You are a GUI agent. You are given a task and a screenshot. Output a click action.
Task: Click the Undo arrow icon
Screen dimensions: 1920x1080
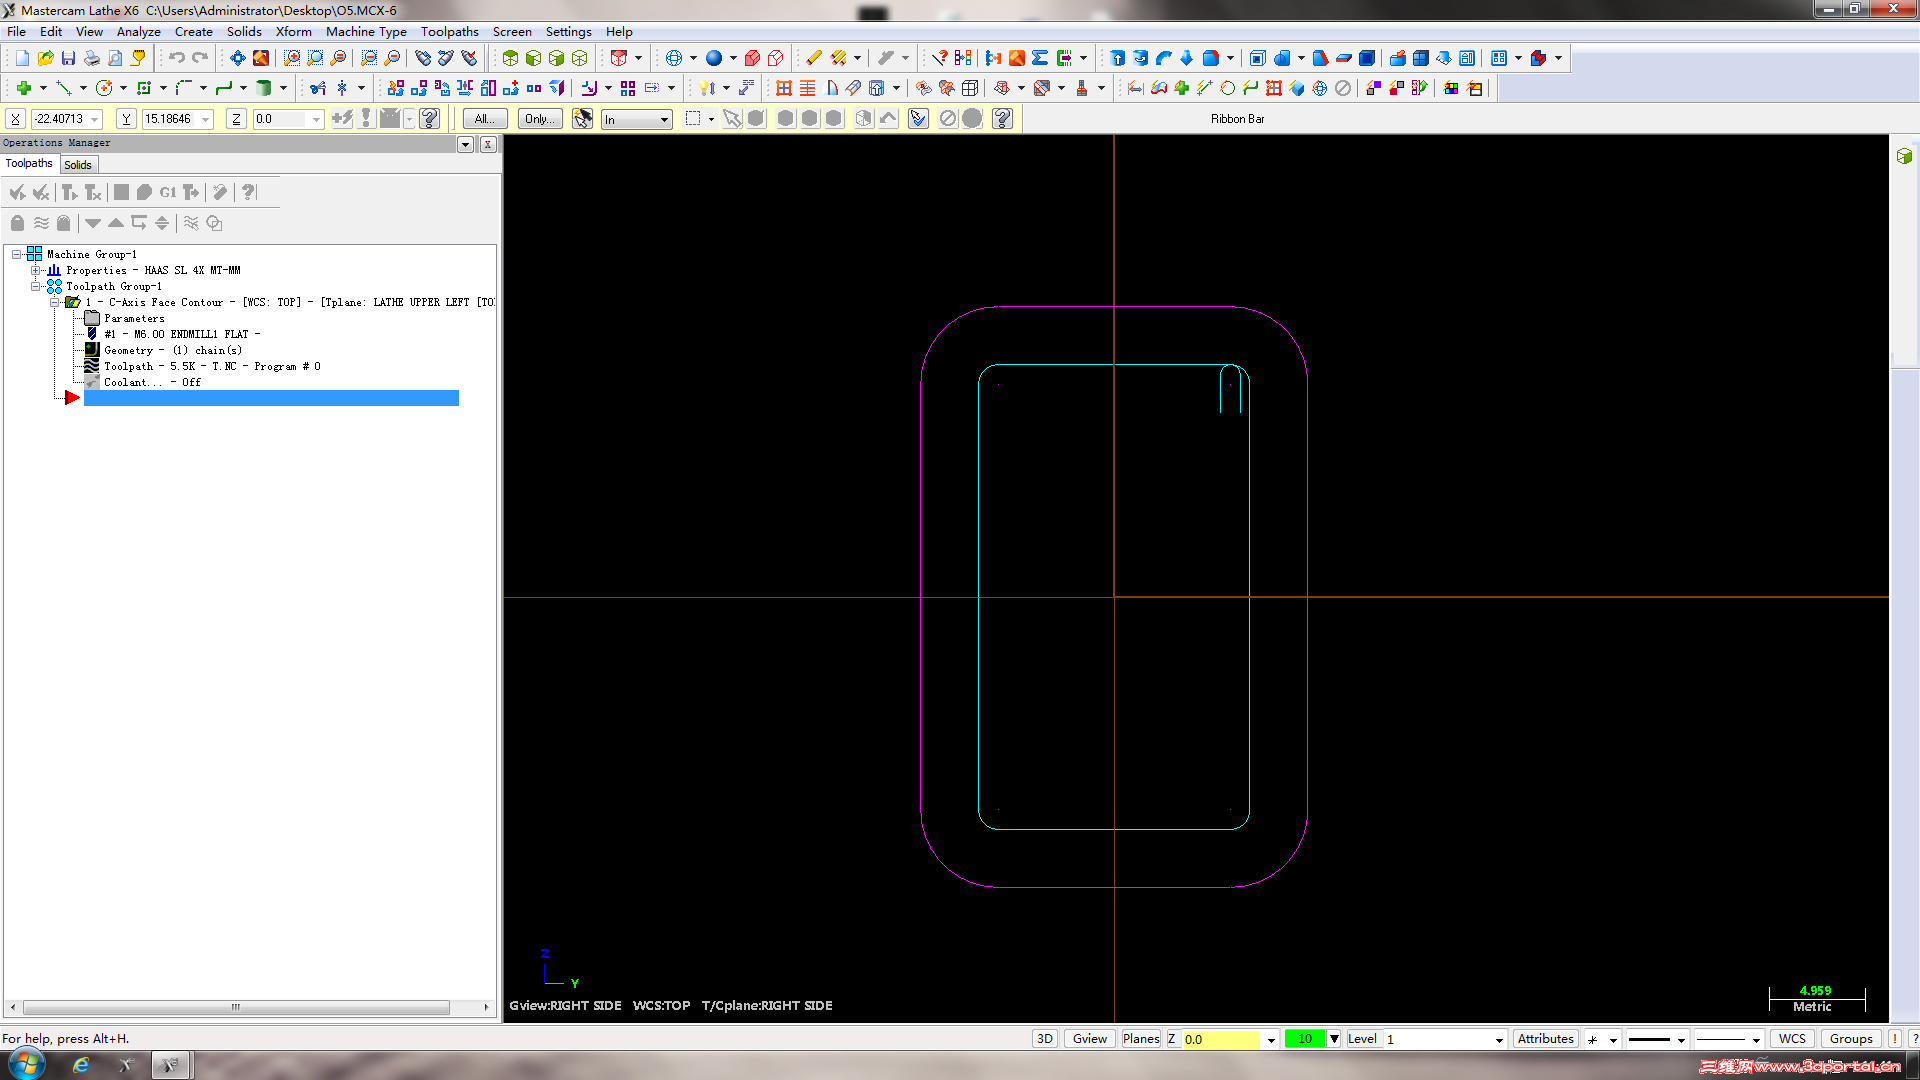pyautogui.click(x=176, y=58)
